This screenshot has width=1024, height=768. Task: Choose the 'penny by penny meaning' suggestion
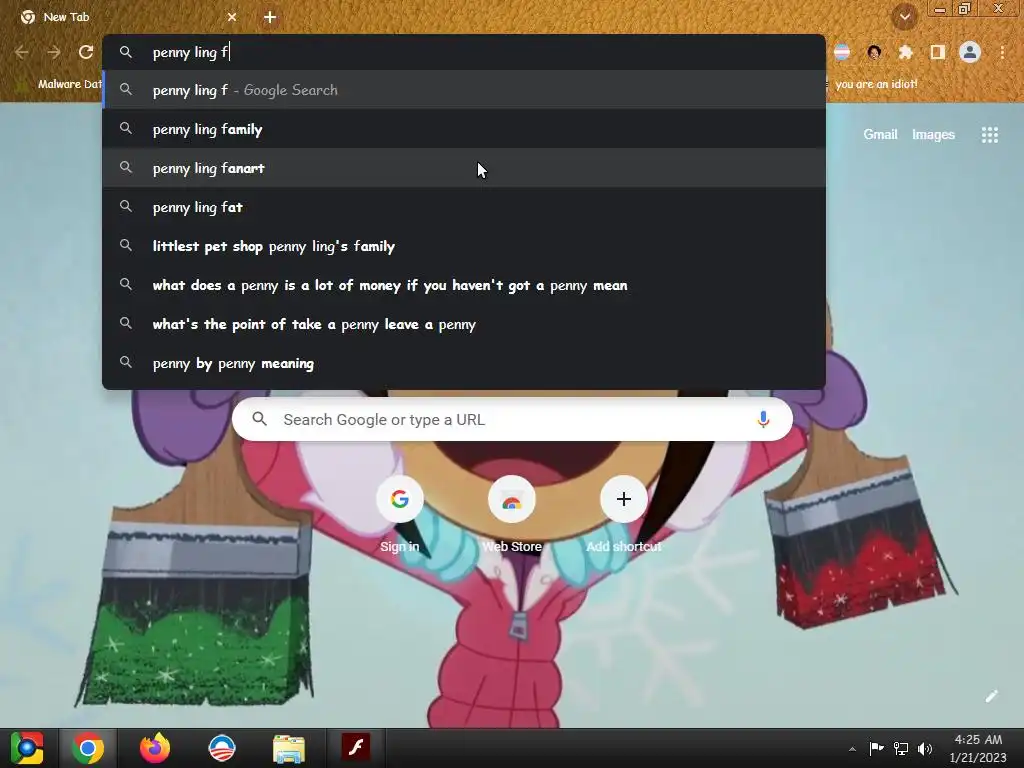coord(464,363)
